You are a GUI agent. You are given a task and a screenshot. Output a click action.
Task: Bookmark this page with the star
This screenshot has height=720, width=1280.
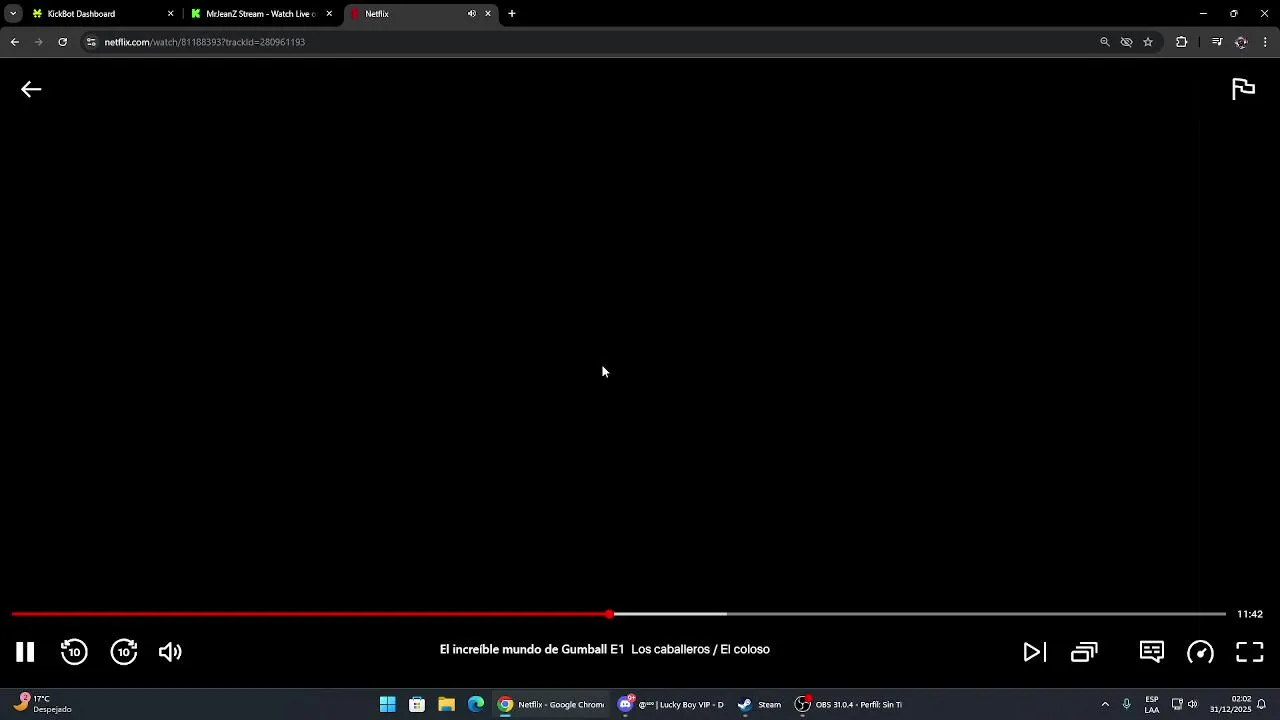(x=1148, y=42)
